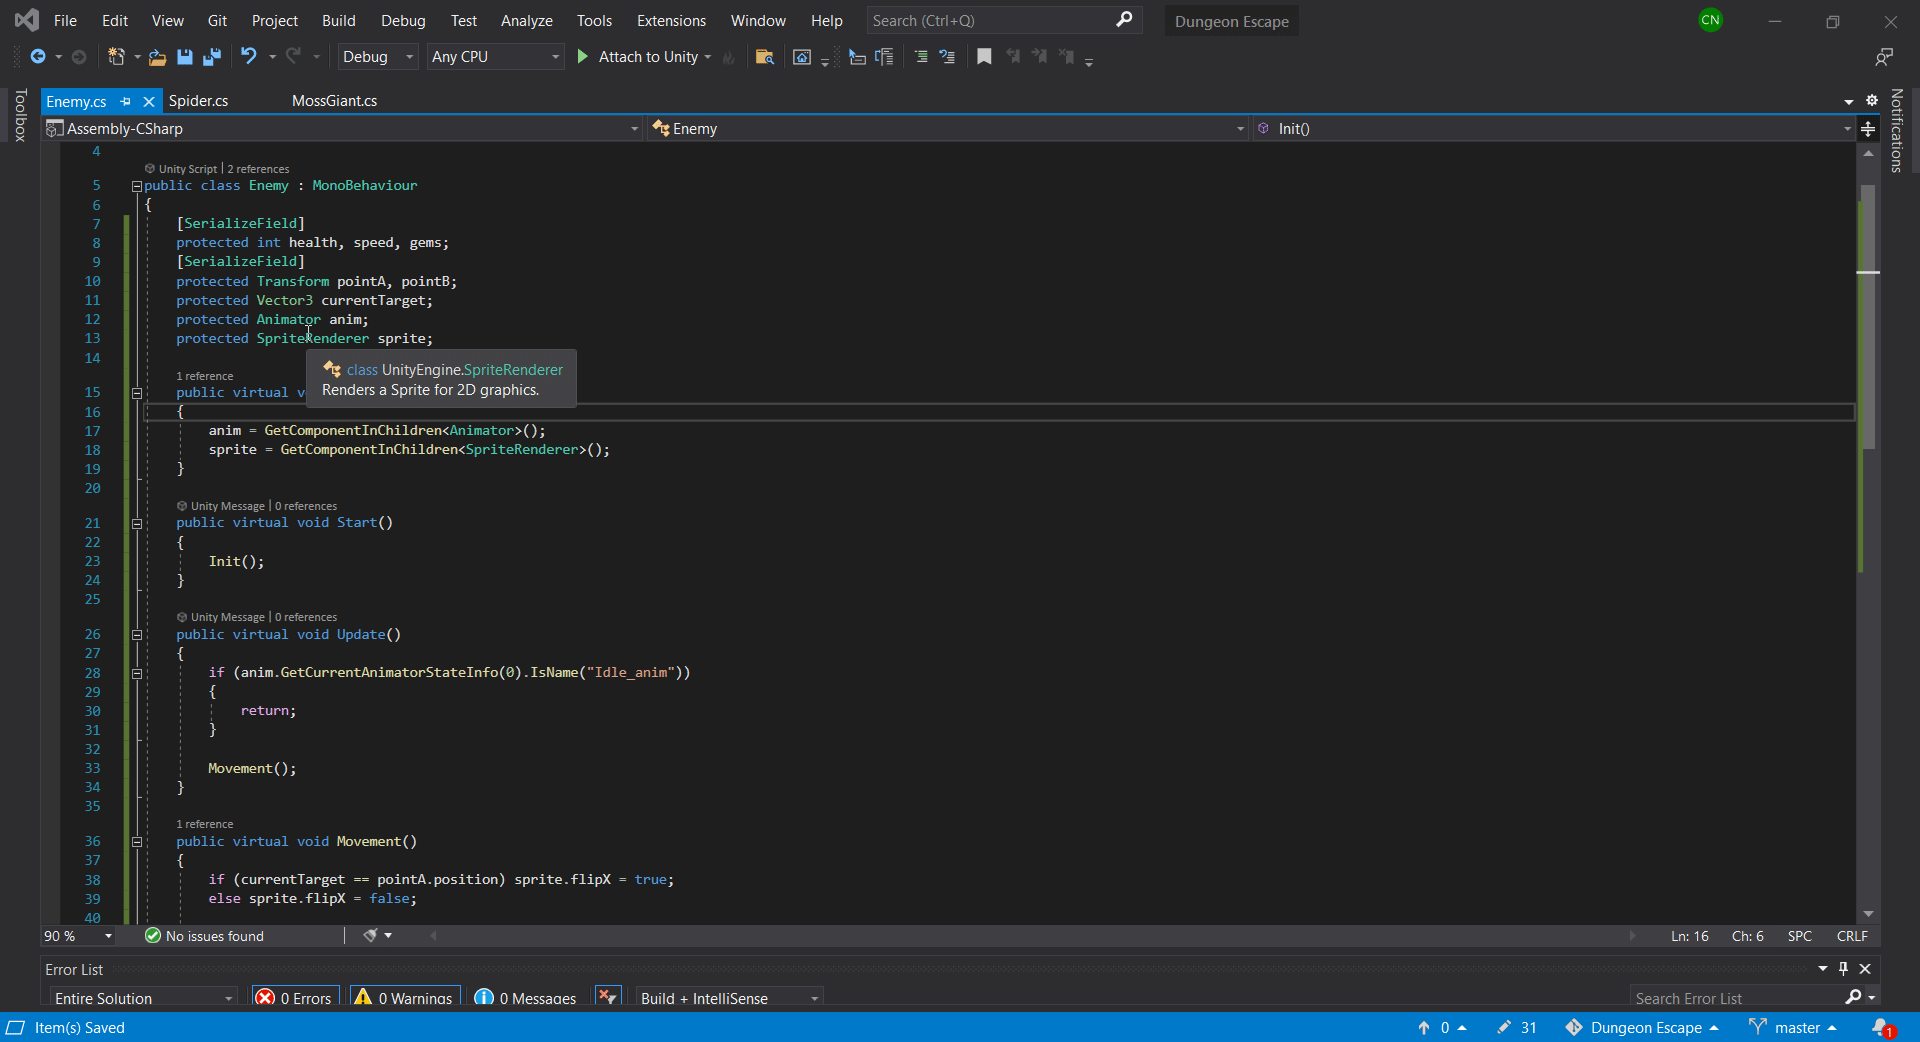Open the master branch selector
This screenshot has width=1920, height=1042.
click(1793, 1028)
